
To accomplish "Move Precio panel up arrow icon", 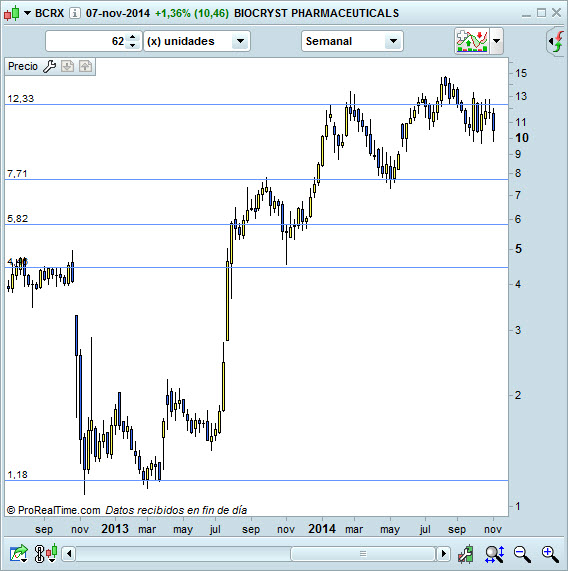I will point(86,66).
